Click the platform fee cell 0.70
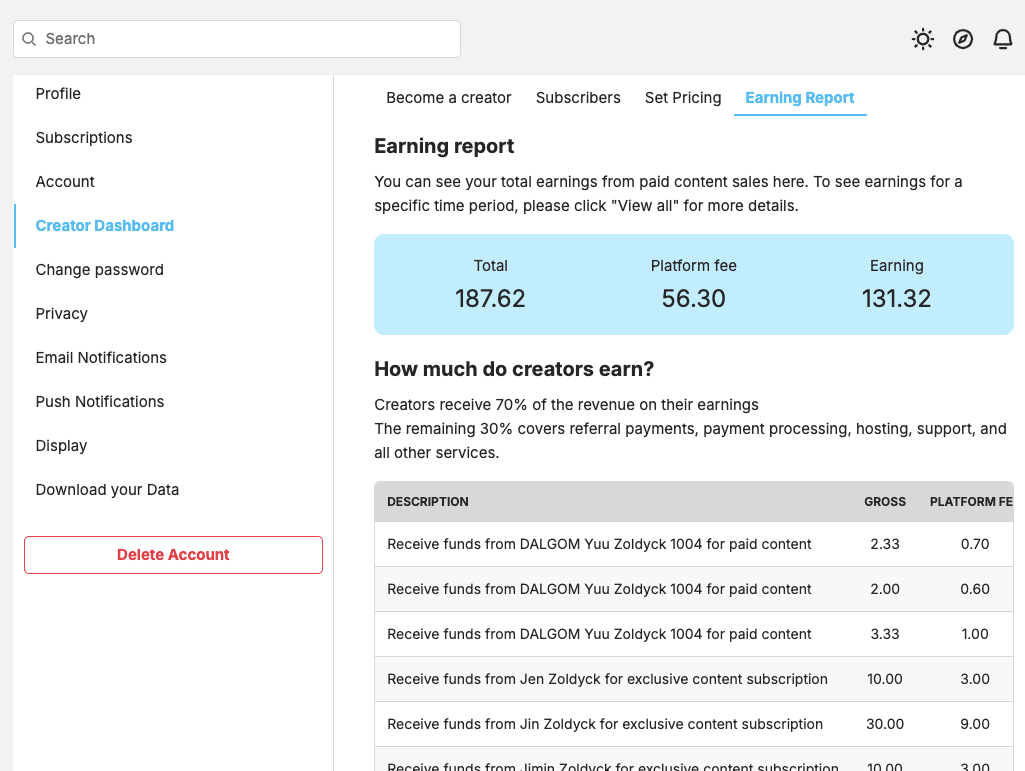The image size is (1025, 771). pos(975,544)
